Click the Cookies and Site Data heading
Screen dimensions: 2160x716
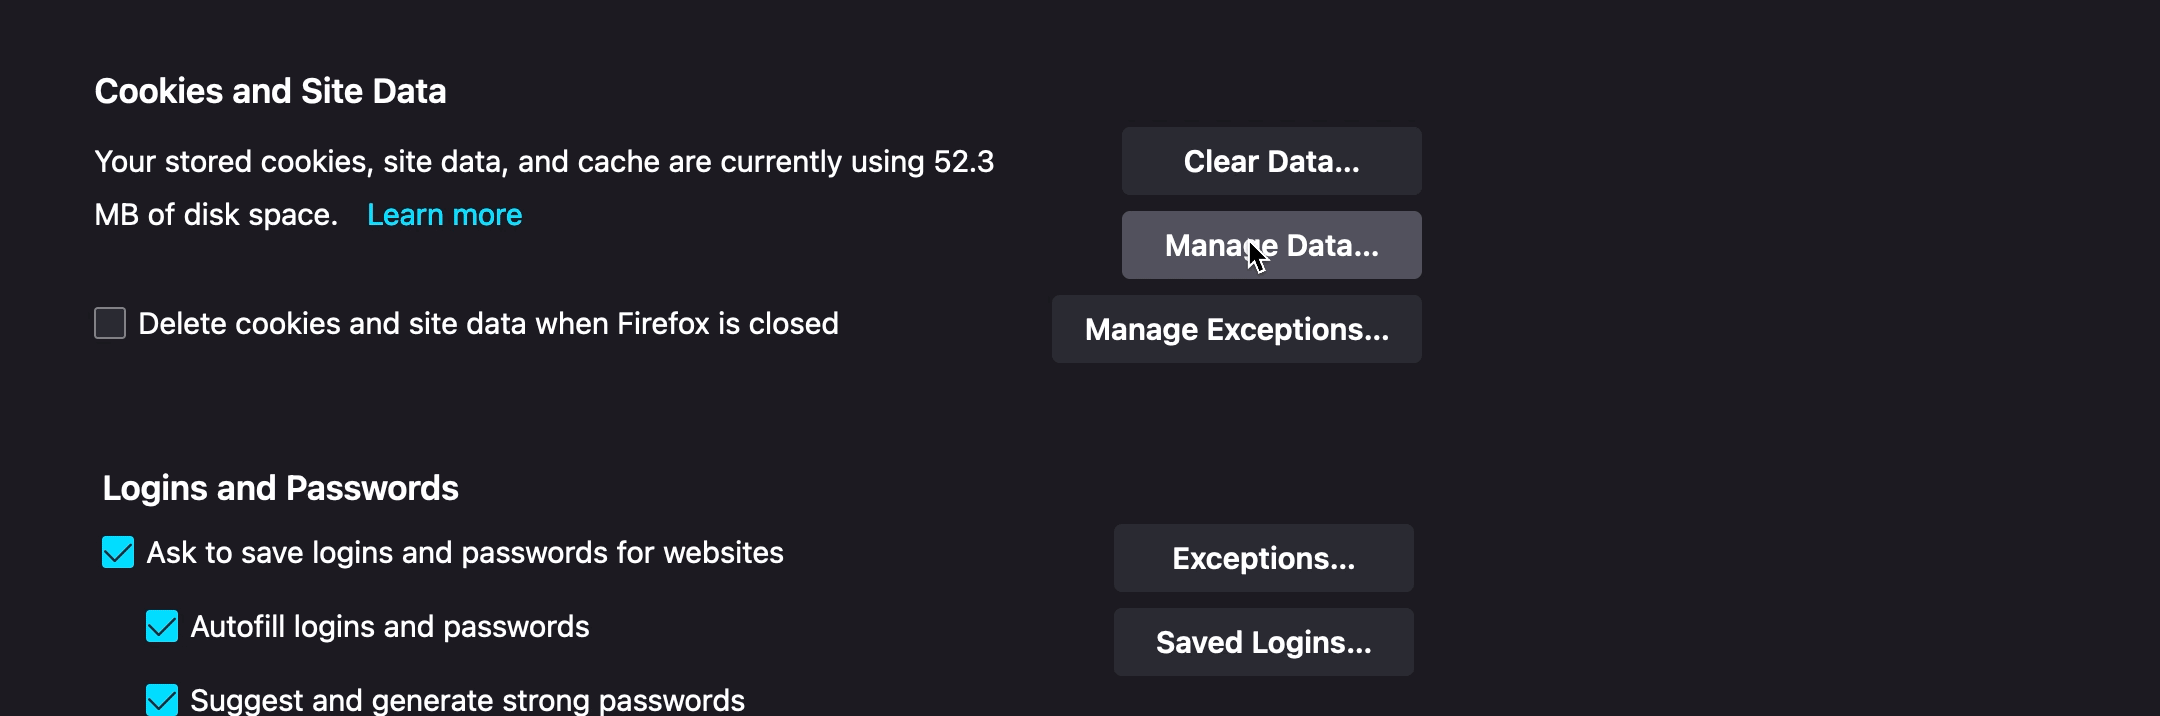click(270, 91)
